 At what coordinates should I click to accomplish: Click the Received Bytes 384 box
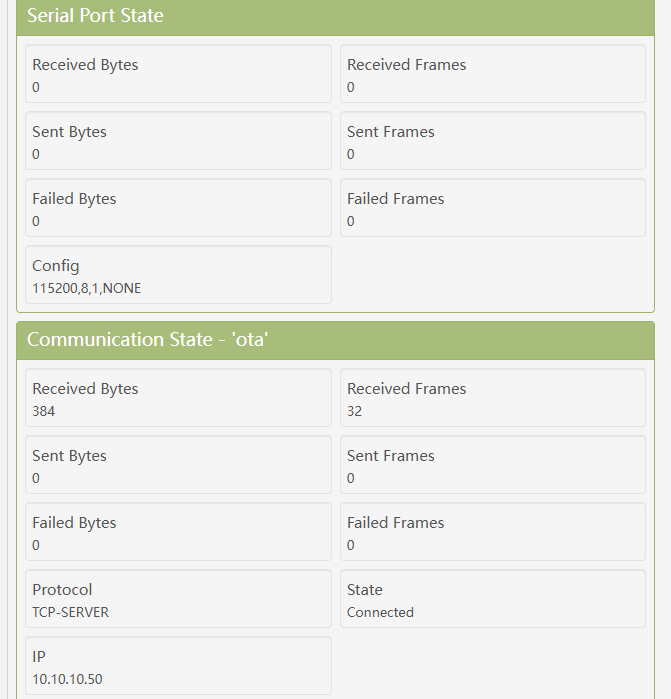[178, 398]
